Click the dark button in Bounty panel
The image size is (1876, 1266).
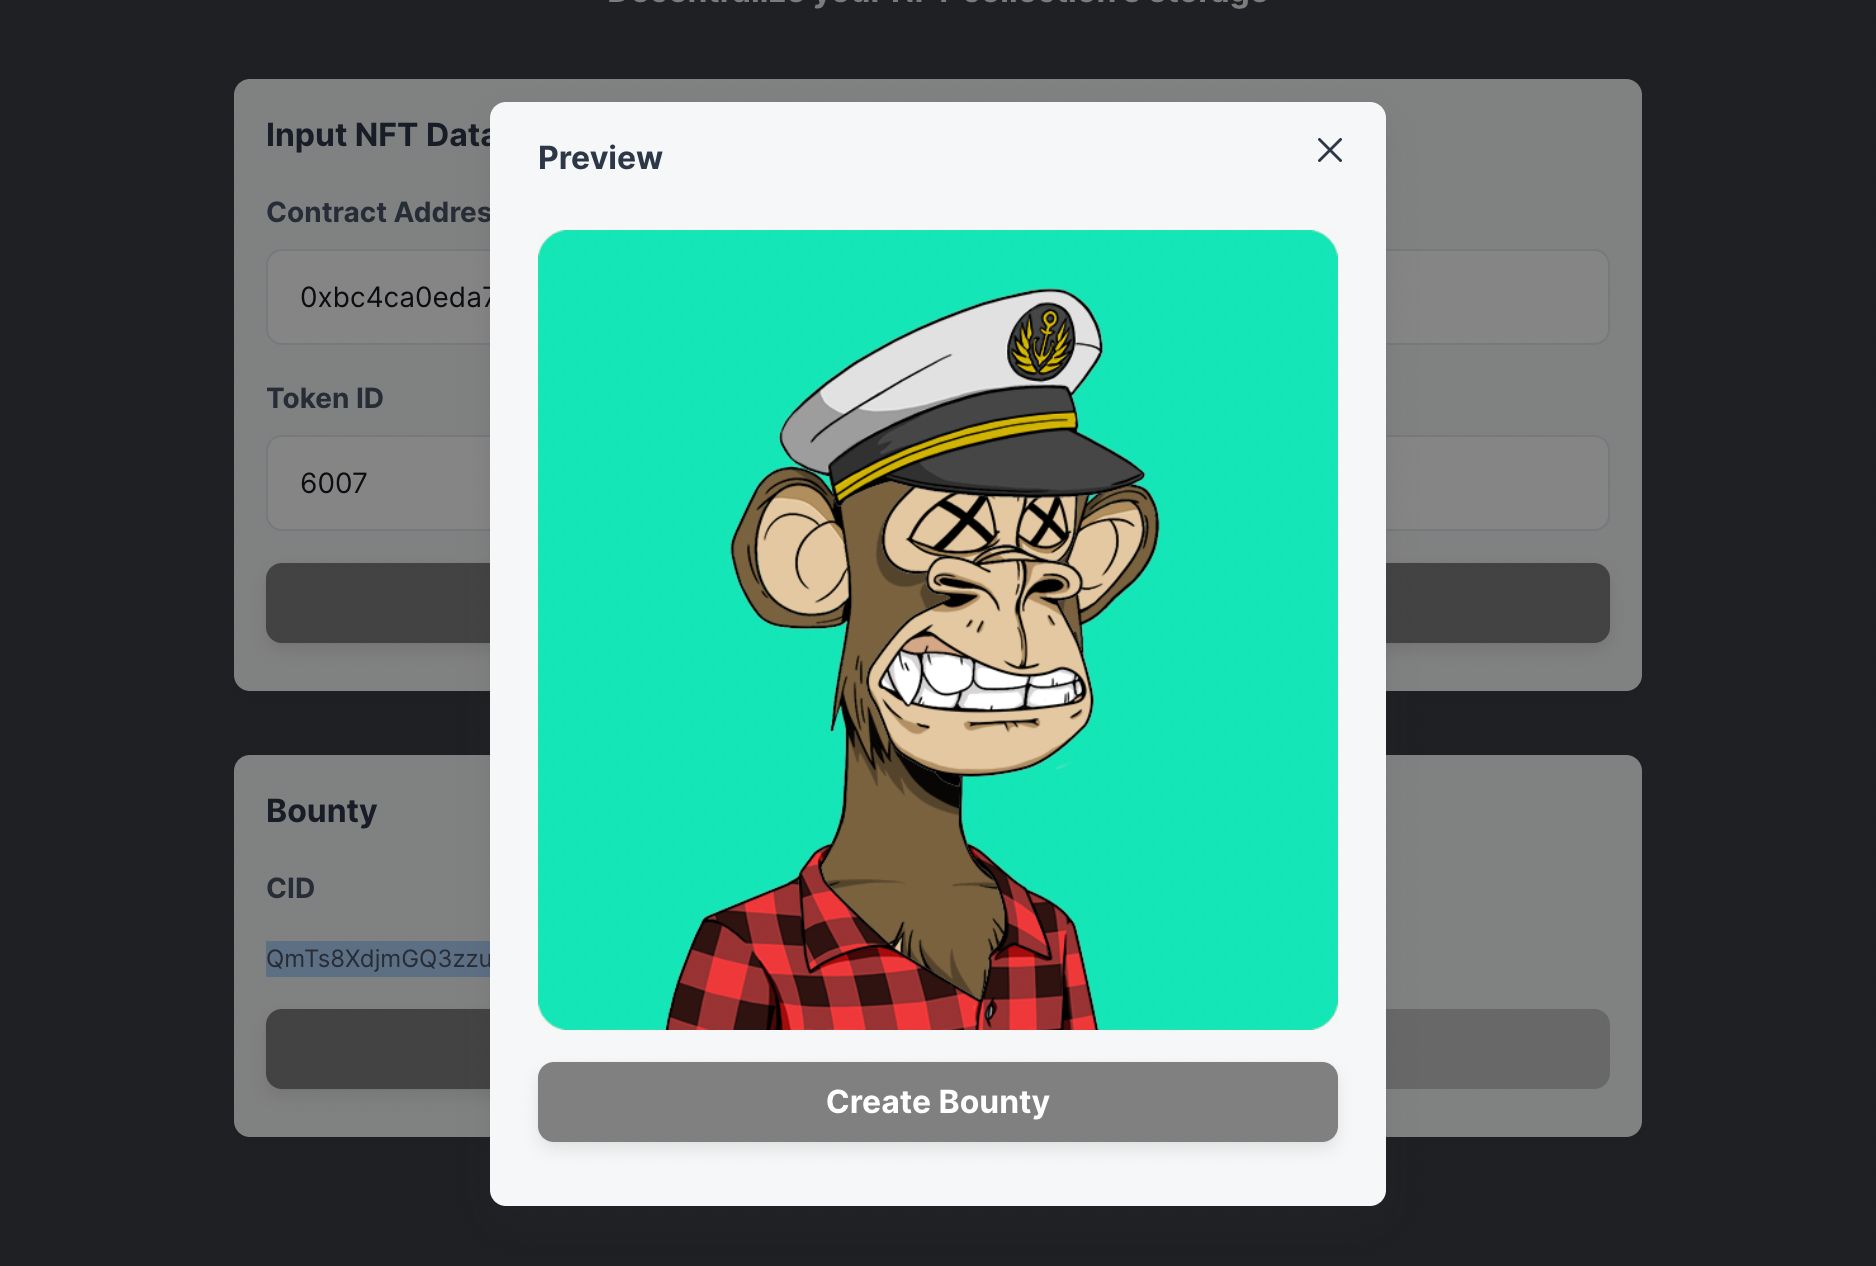coord(380,1049)
